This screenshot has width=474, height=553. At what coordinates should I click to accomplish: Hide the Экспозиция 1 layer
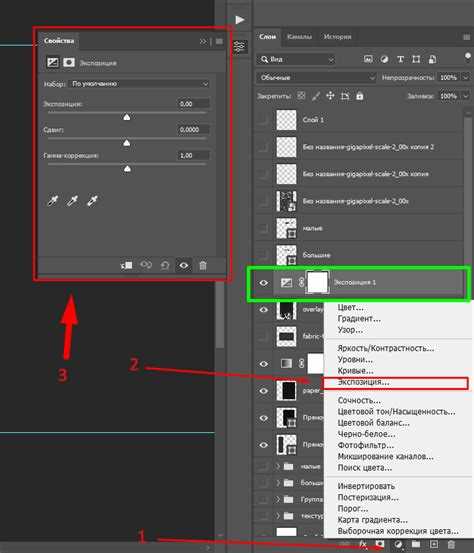263,283
